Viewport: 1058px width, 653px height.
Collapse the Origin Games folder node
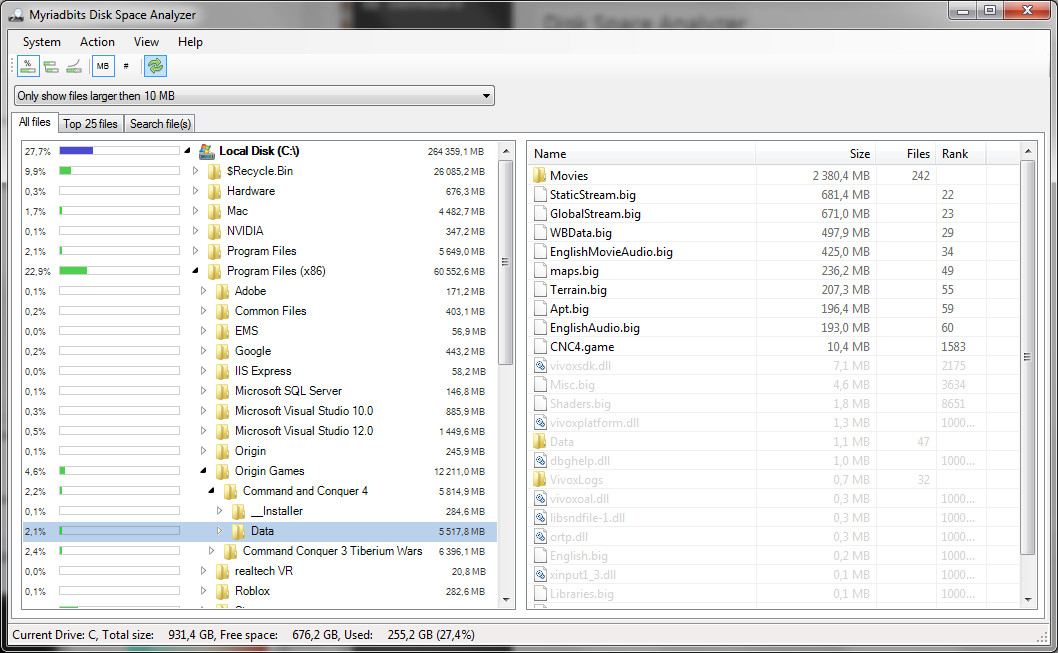[x=204, y=471]
